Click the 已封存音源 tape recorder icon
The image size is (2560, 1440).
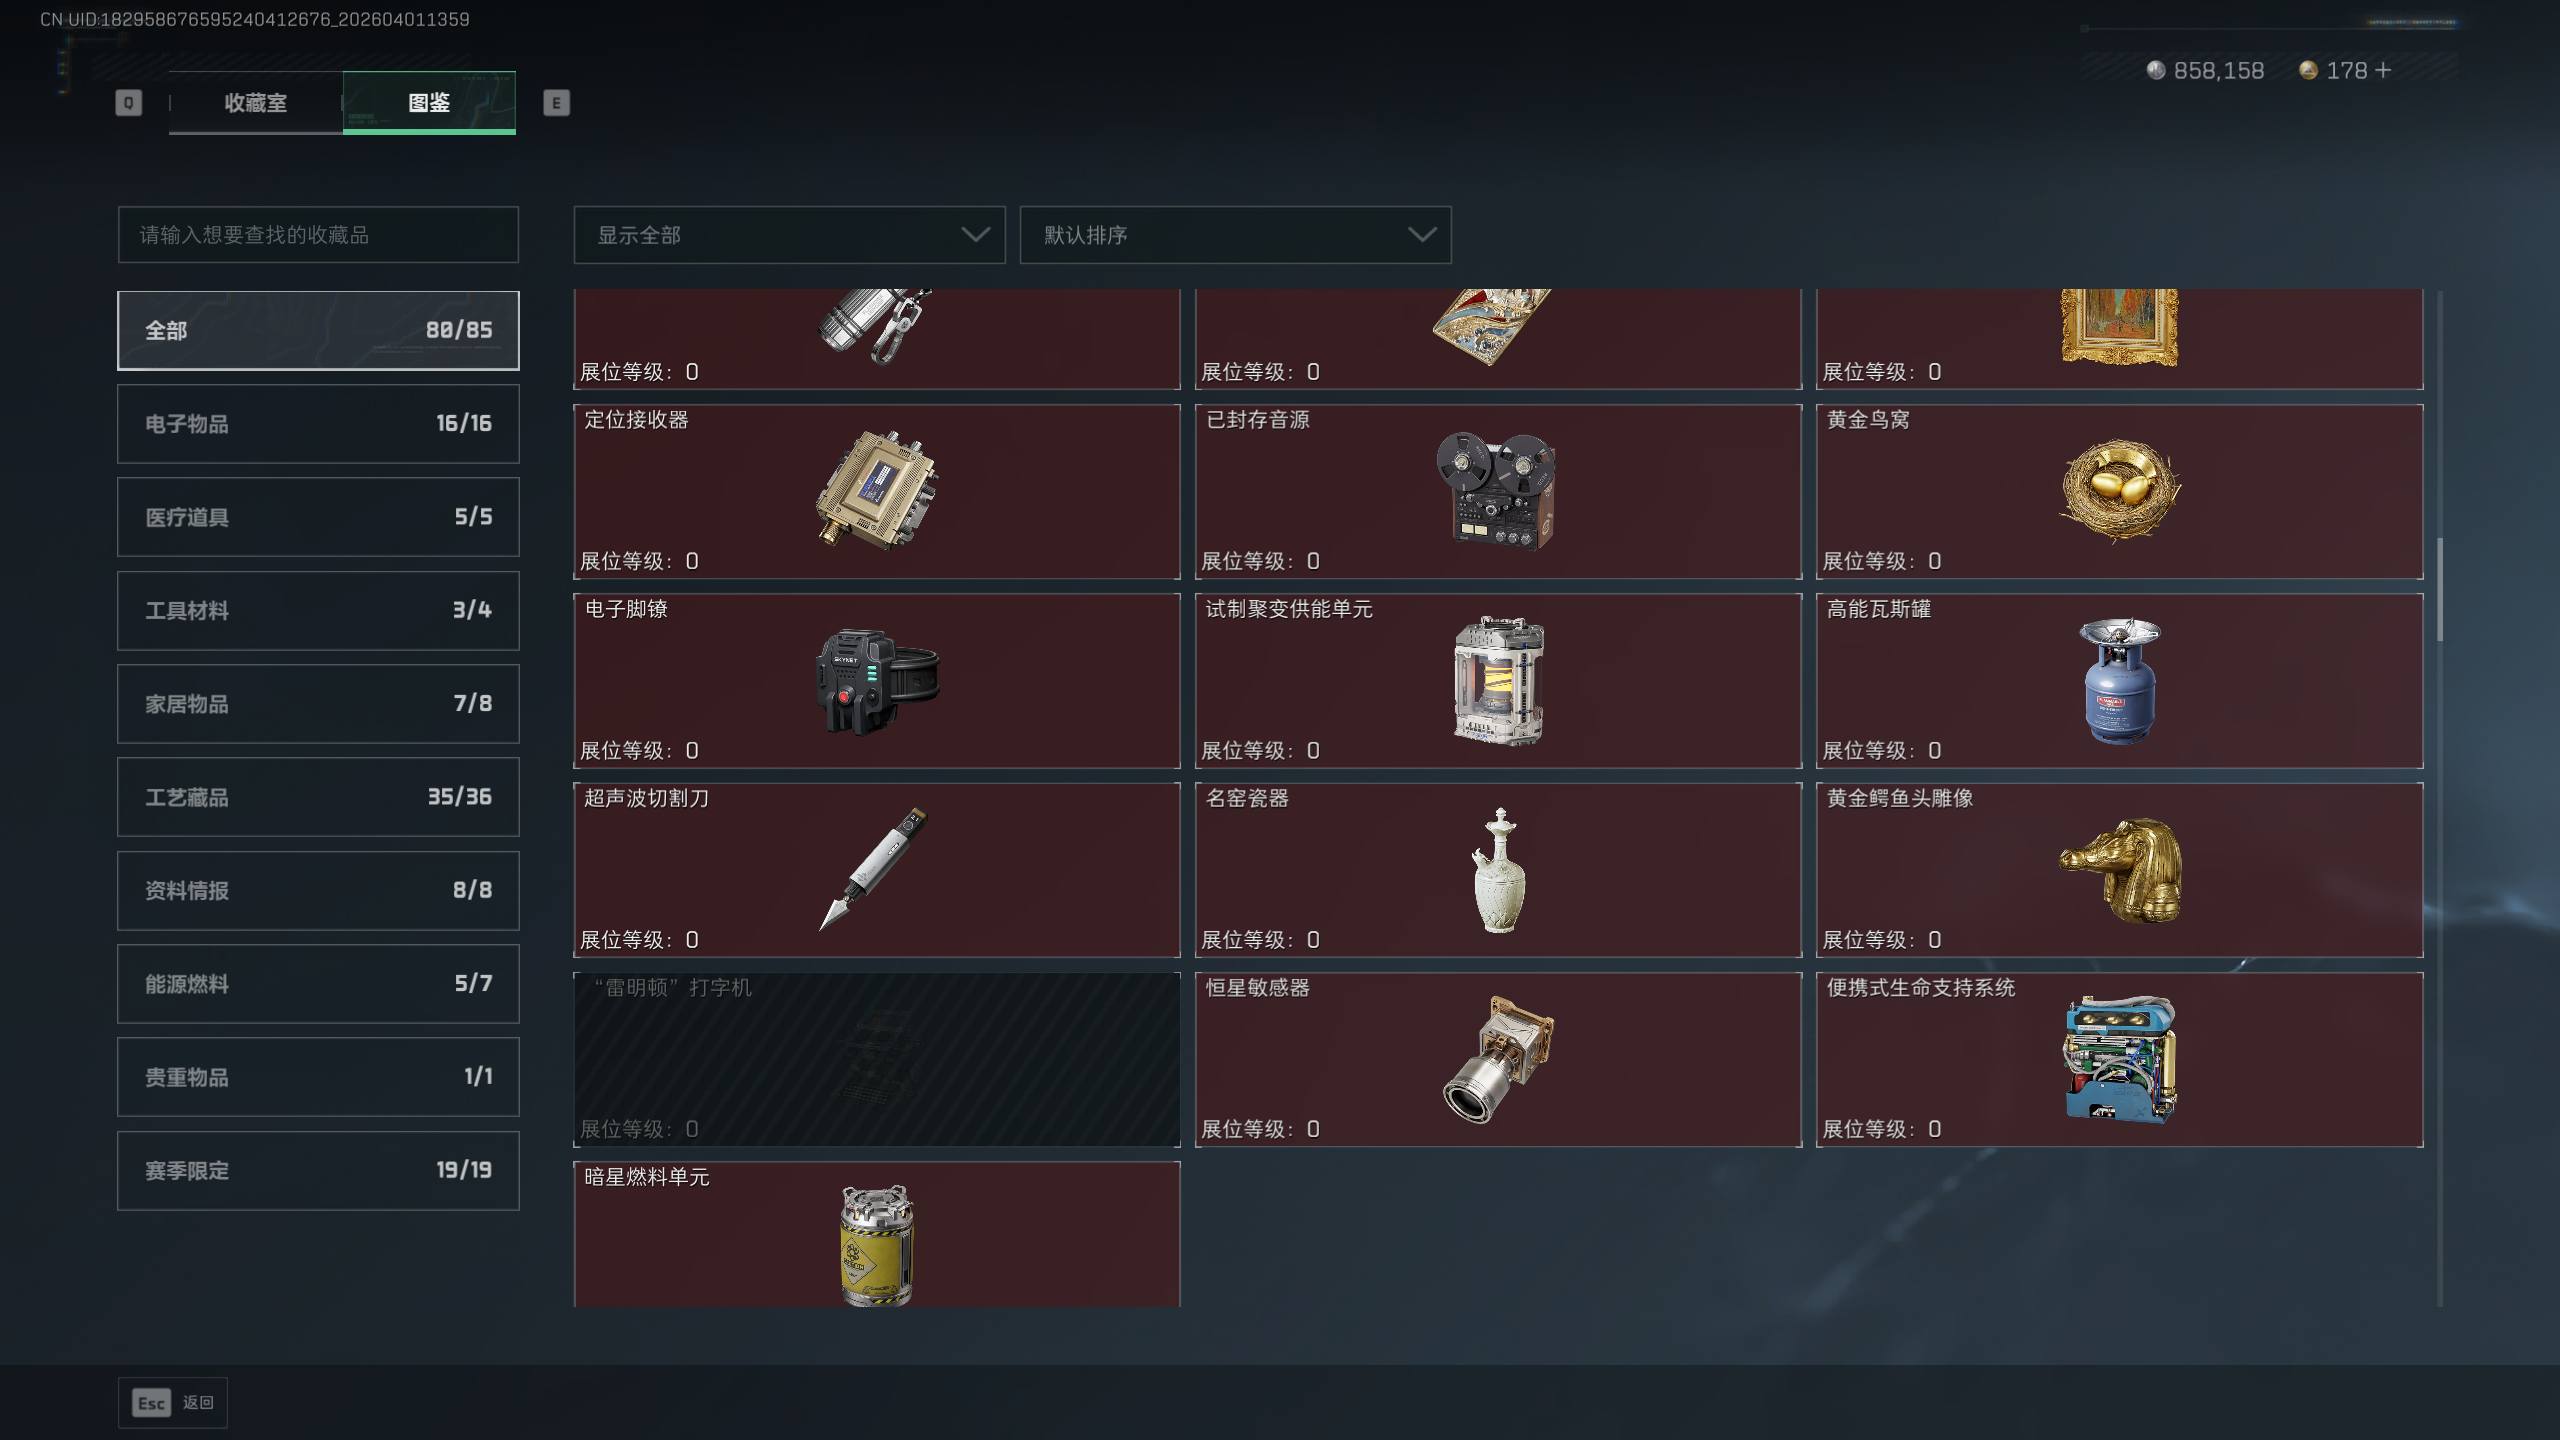tap(1497, 490)
